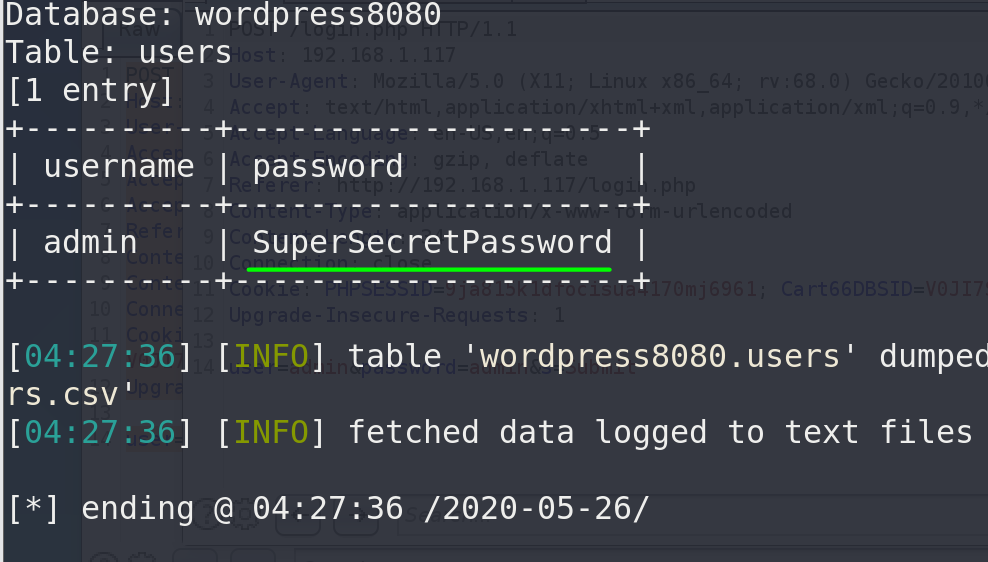This screenshot has width=988, height=562.
Task: Click the green underline beneath the password
Action: [x=429, y=268]
